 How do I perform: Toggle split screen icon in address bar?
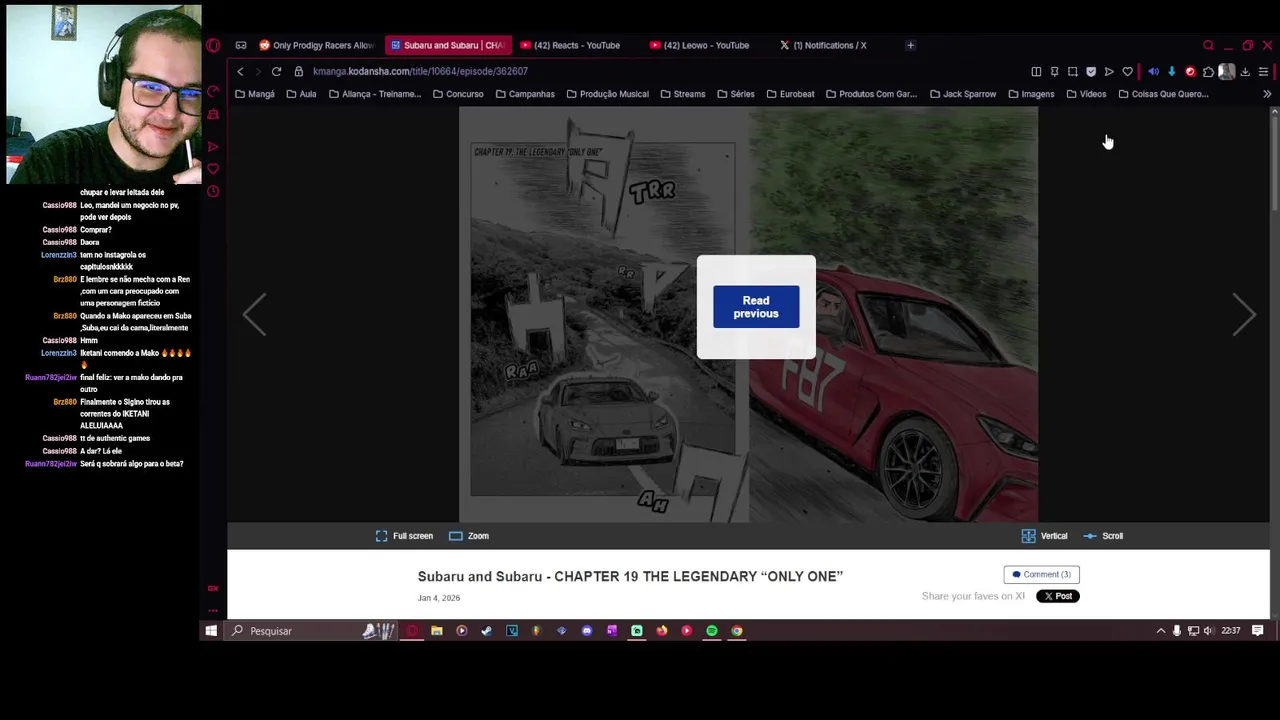point(1036,71)
